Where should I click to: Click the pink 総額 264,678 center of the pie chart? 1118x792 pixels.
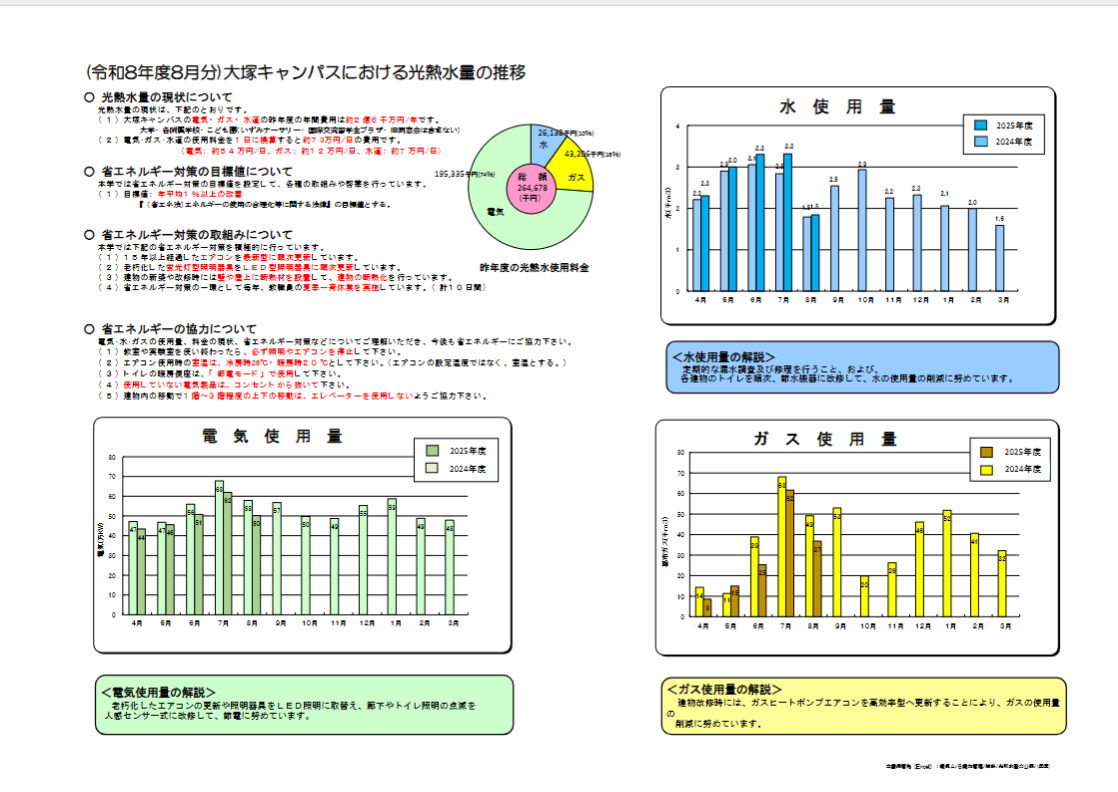[x=531, y=187]
